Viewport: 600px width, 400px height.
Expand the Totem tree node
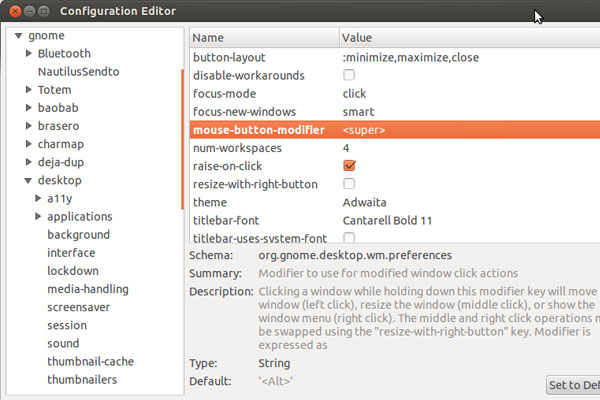point(29,90)
